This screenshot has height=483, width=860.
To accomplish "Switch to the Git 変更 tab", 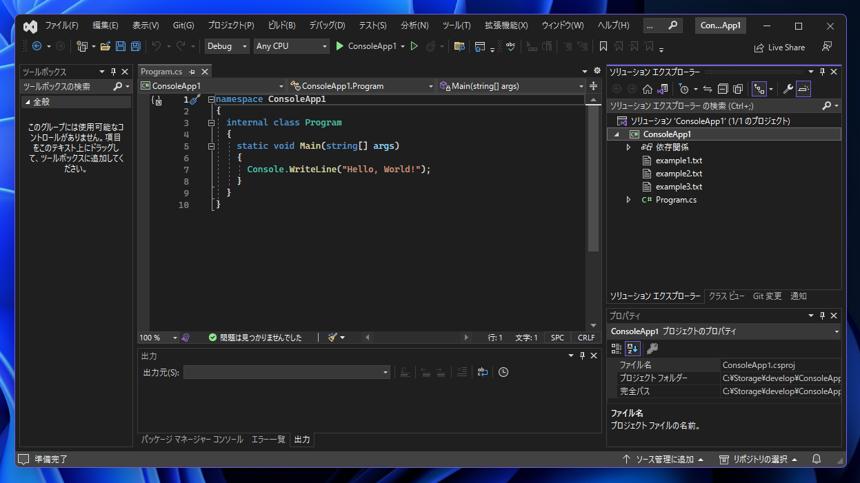I will pyautogui.click(x=767, y=296).
